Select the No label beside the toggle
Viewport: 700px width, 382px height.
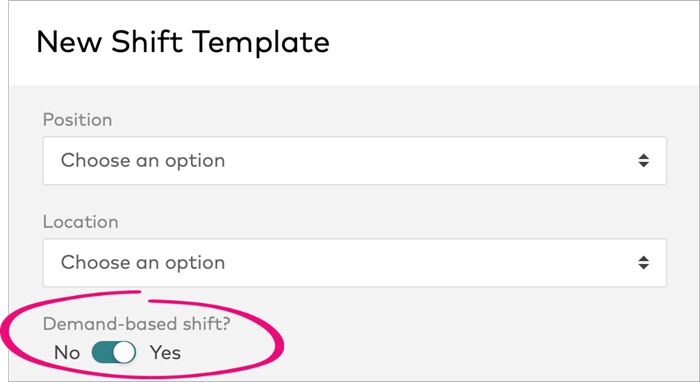(x=67, y=353)
